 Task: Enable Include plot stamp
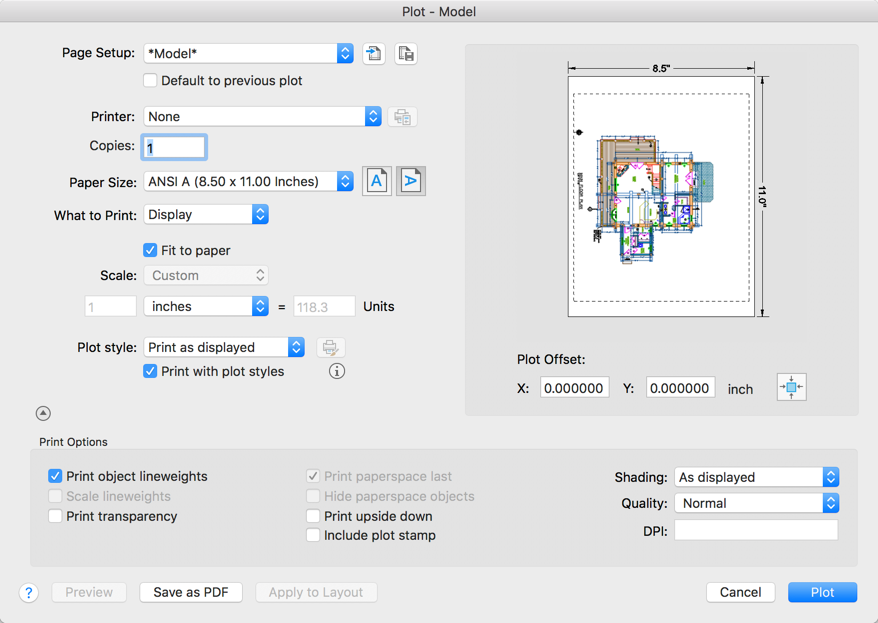313,535
